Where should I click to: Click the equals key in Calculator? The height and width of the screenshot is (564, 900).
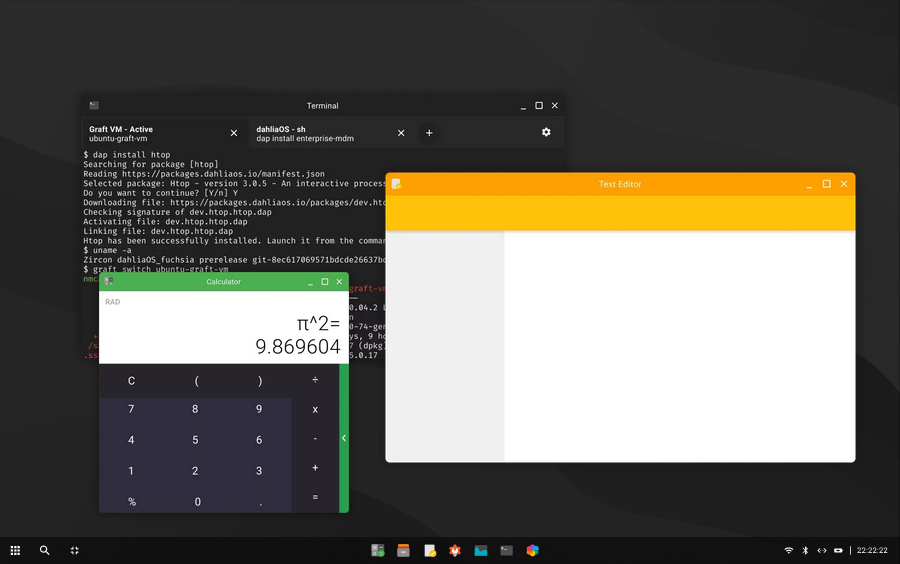(x=315, y=497)
